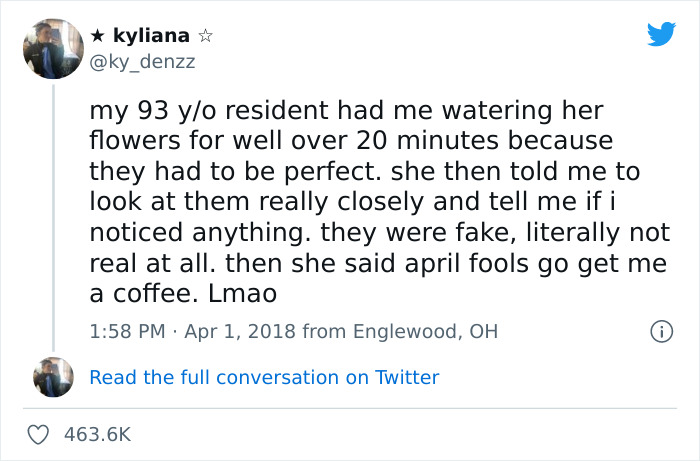The image size is (700, 461).
Task: Click the solid star before kyliana
Action: tap(97, 36)
